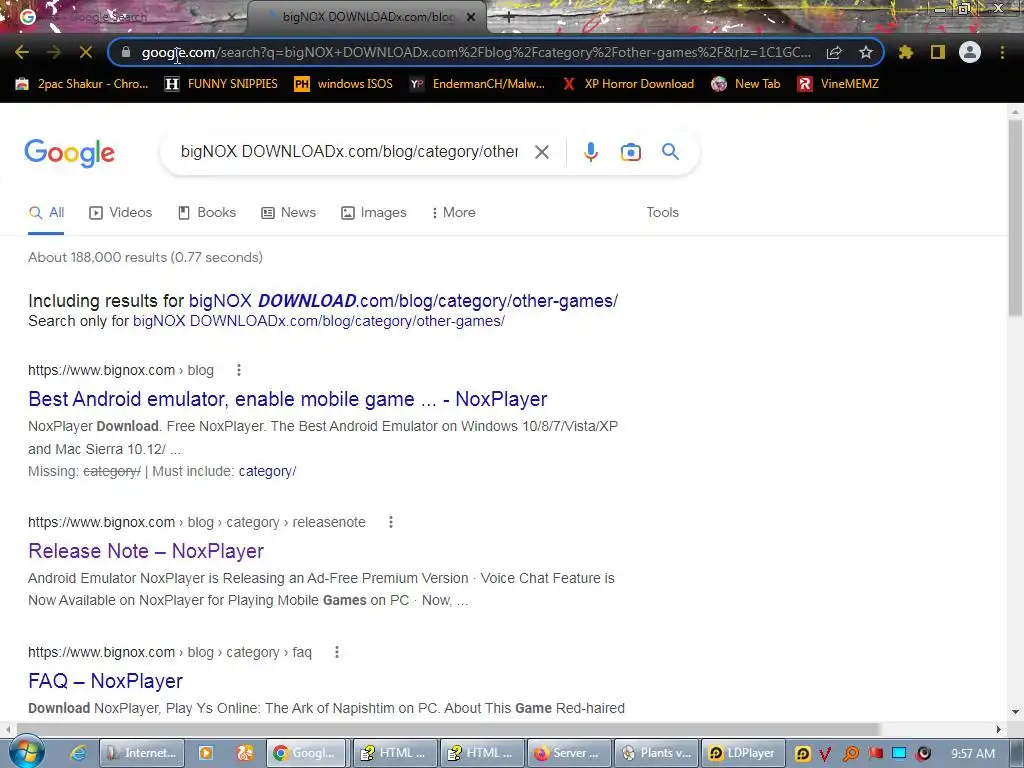Open the EndermanCH/Malw... bookmark
This screenshot has height=768, width=1024.
(x=477, y=84)
